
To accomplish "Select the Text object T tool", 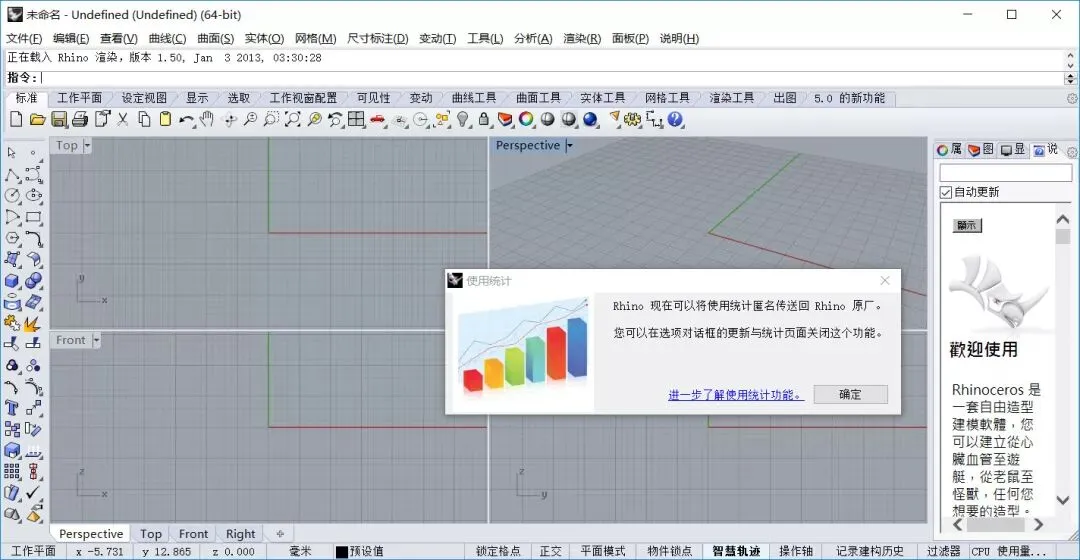I will pos(12,408).
